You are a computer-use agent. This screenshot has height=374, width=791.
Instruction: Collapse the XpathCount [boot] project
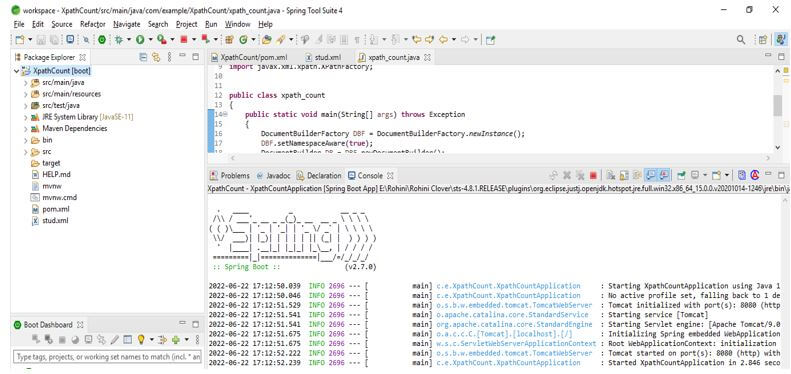pos(17,71)
